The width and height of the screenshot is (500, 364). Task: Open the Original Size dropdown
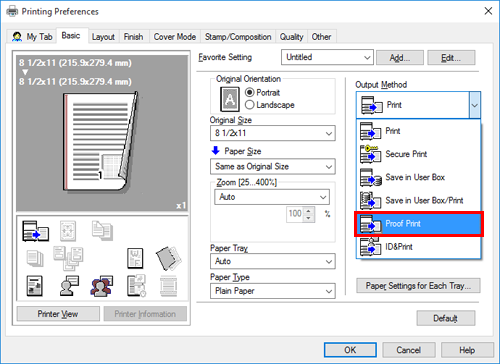[273, 133]
